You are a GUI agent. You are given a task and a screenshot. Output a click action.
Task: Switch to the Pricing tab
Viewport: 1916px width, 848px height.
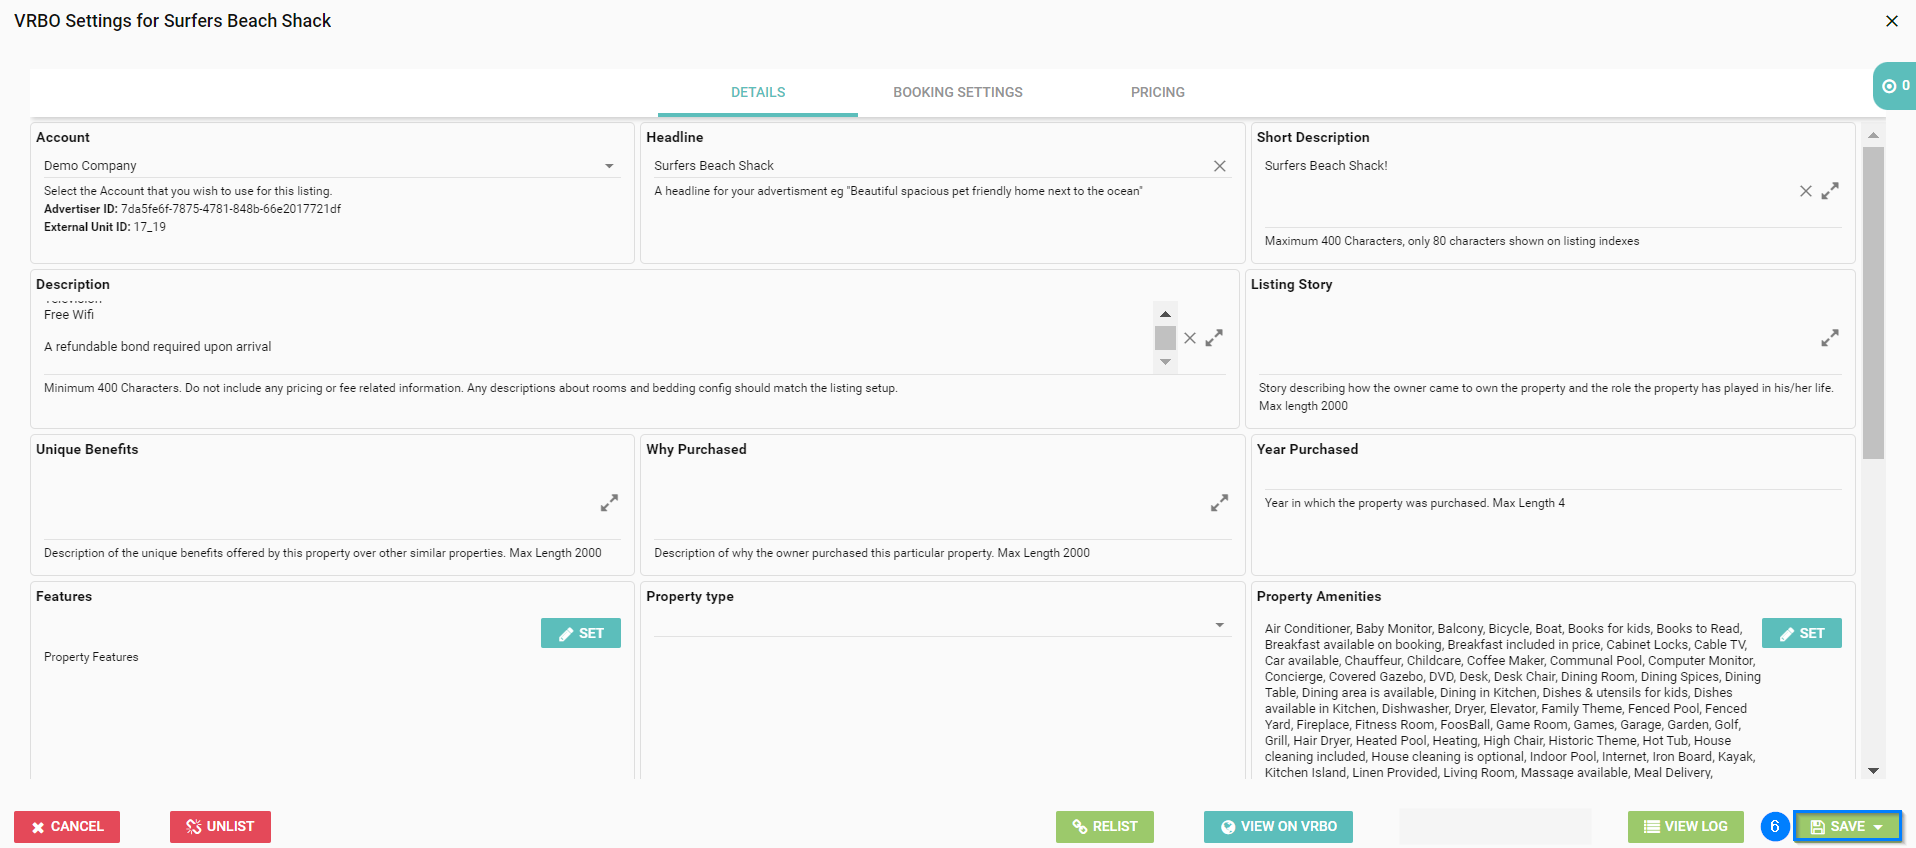1157,92
